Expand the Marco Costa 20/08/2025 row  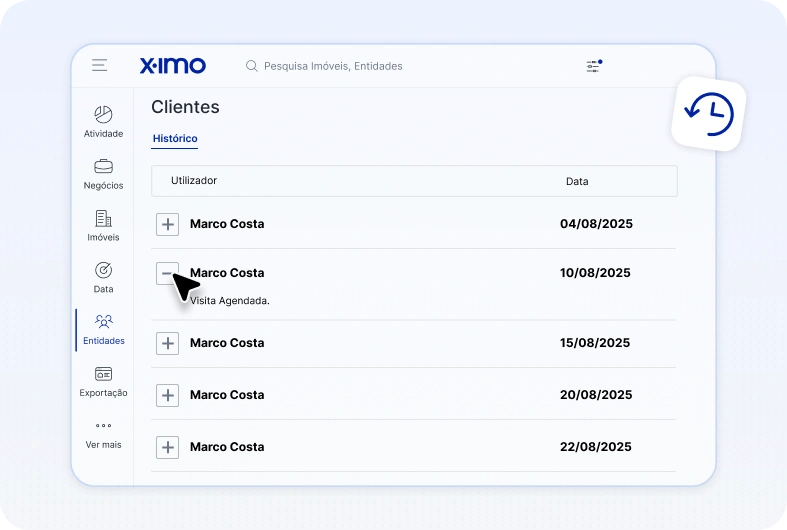(168, 395)
